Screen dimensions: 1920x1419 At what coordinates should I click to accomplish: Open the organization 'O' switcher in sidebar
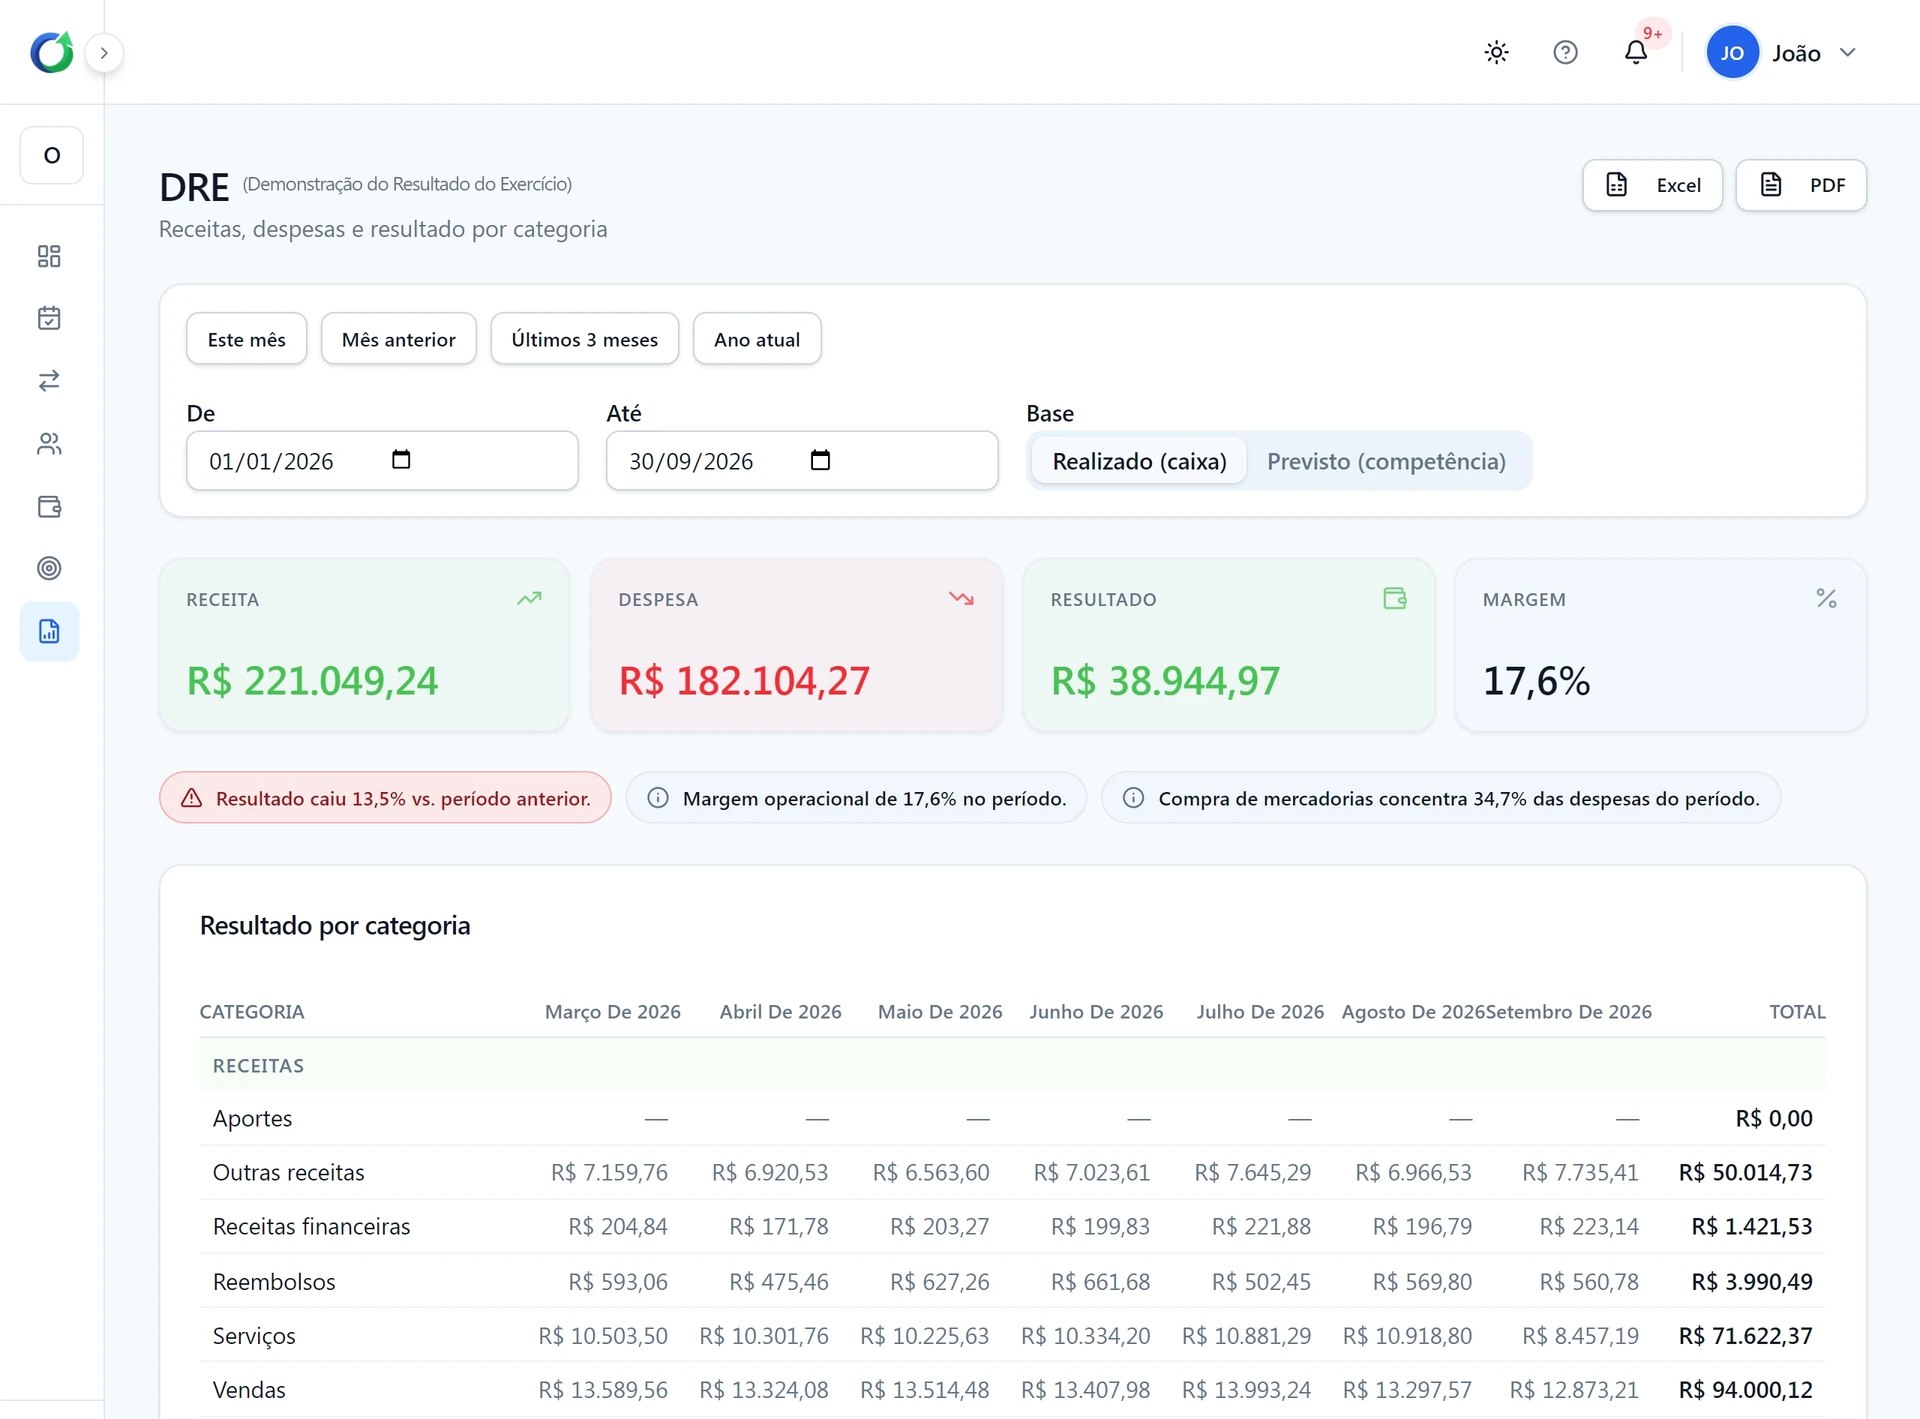coord(52,155)
